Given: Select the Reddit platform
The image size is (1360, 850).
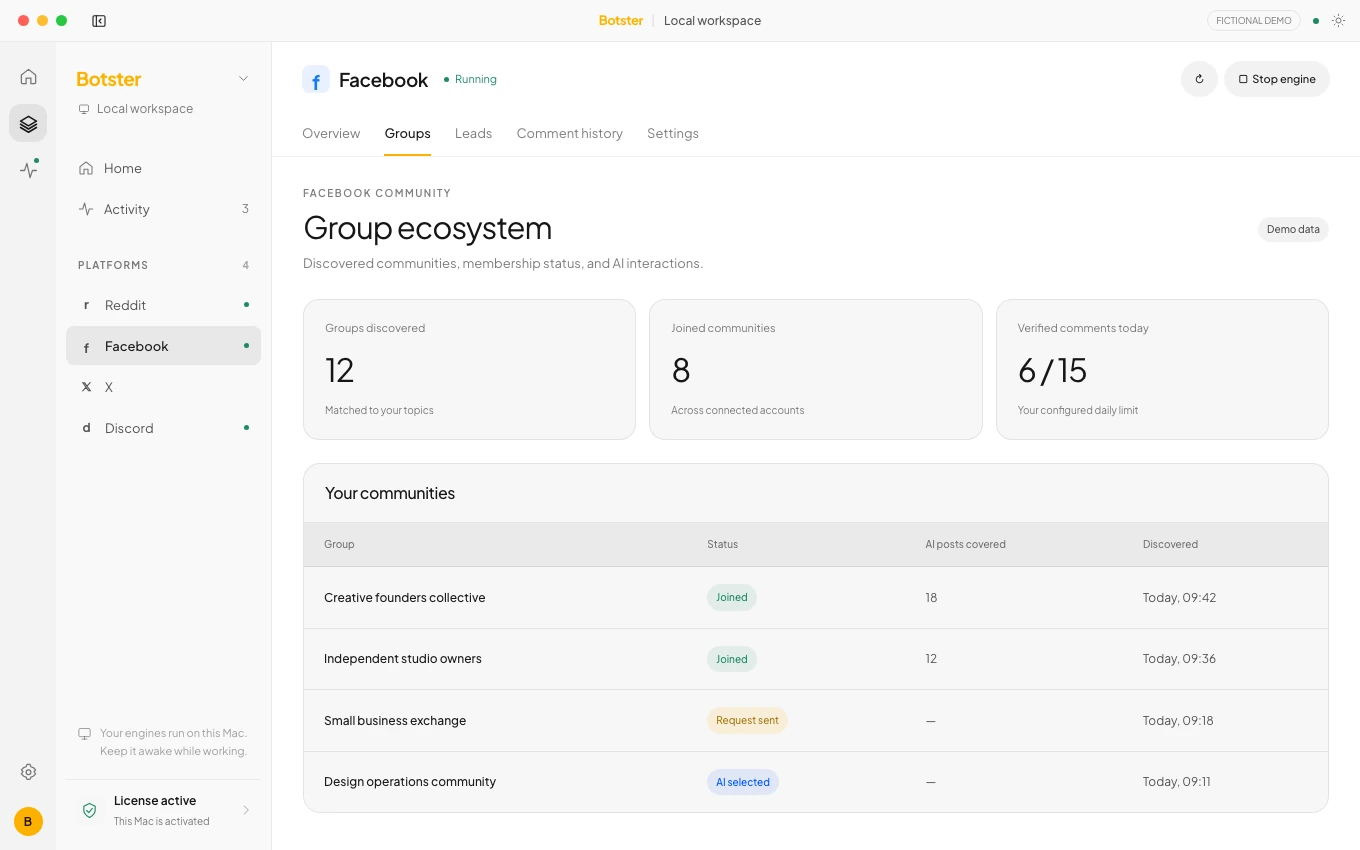Looking at the screenshot, I should [x=163, y=305].
